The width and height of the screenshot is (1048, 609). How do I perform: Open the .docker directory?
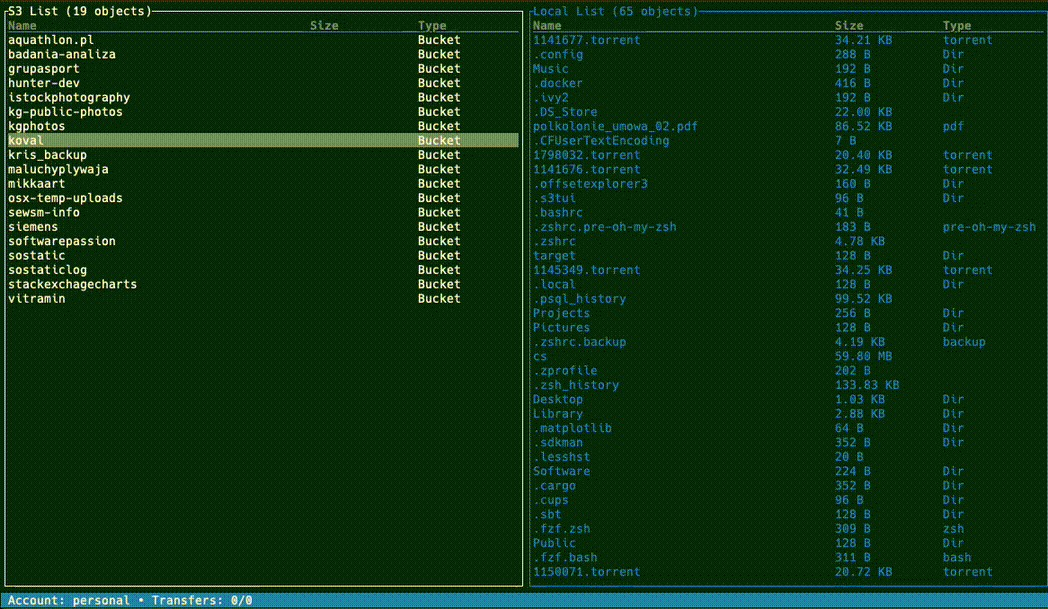click(x=557, y=84)
